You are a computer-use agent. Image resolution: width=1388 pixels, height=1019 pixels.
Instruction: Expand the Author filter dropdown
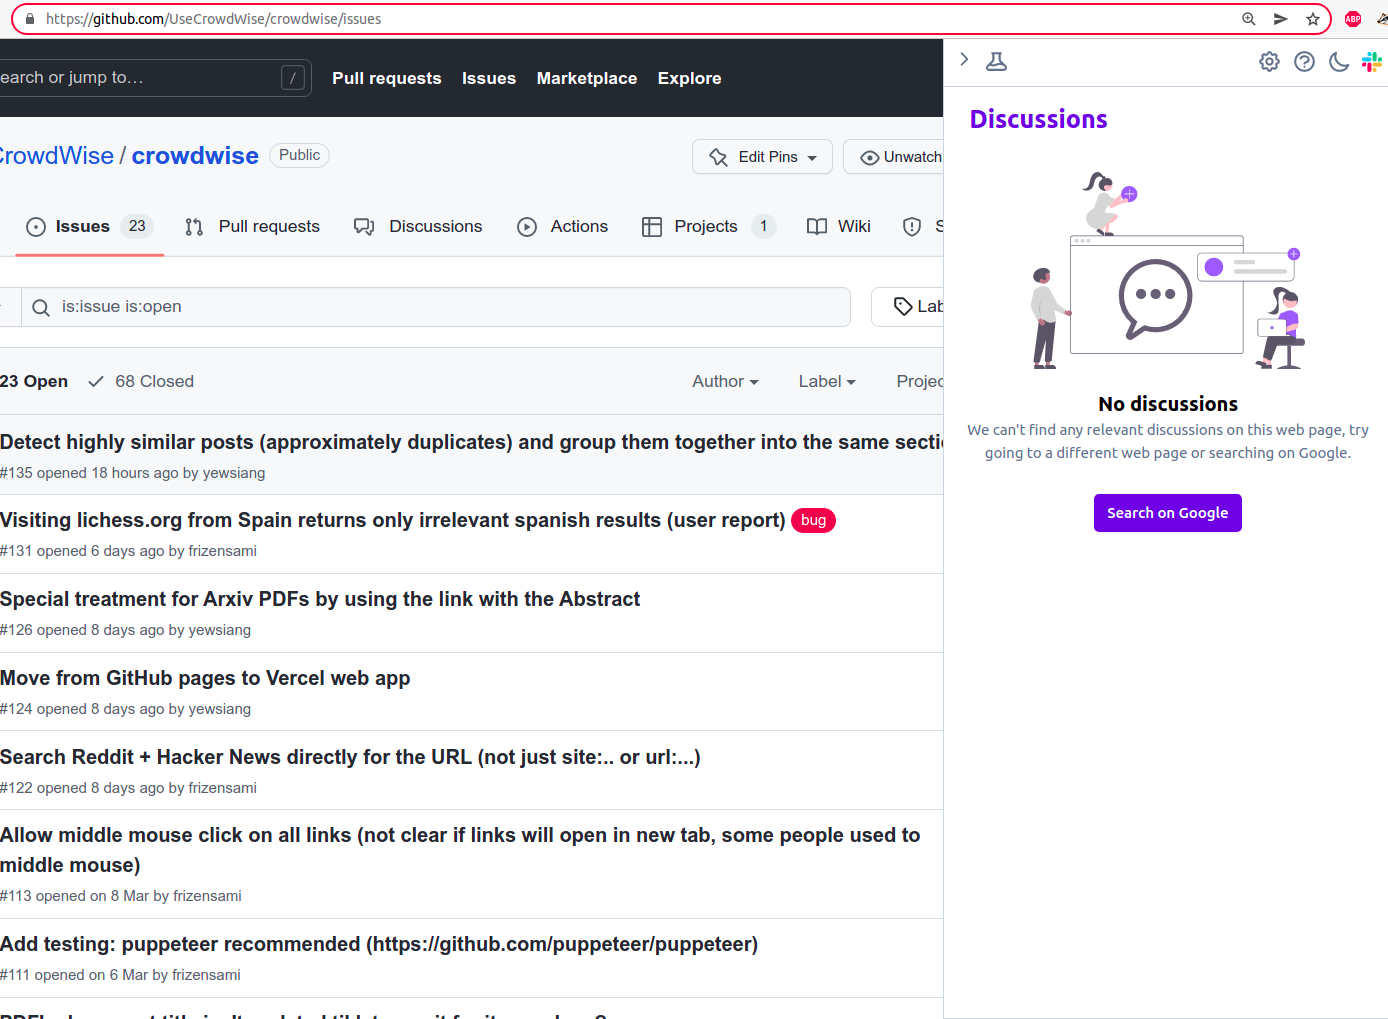tap(725, 381)
